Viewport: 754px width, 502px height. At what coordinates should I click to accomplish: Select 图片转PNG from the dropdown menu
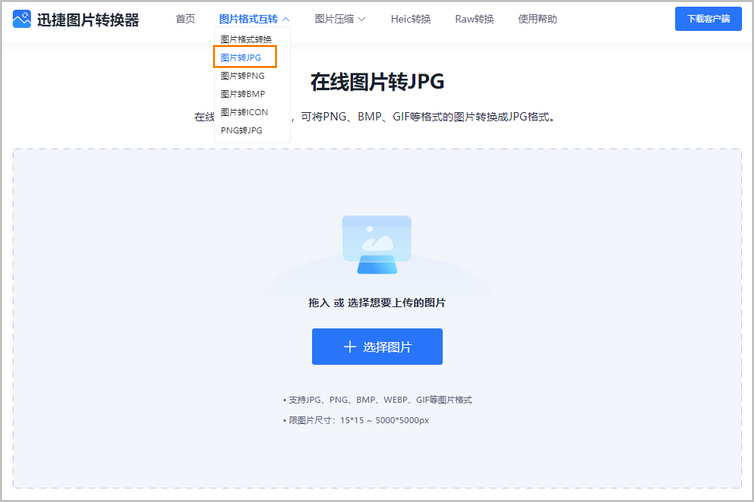pyautogui.click(x=242, y=76)
